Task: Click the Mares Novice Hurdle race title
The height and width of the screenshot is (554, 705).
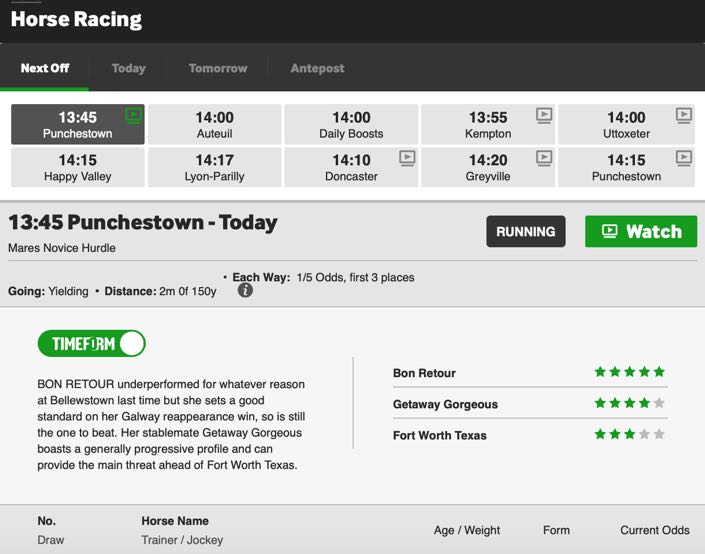Action: [62, 248]
